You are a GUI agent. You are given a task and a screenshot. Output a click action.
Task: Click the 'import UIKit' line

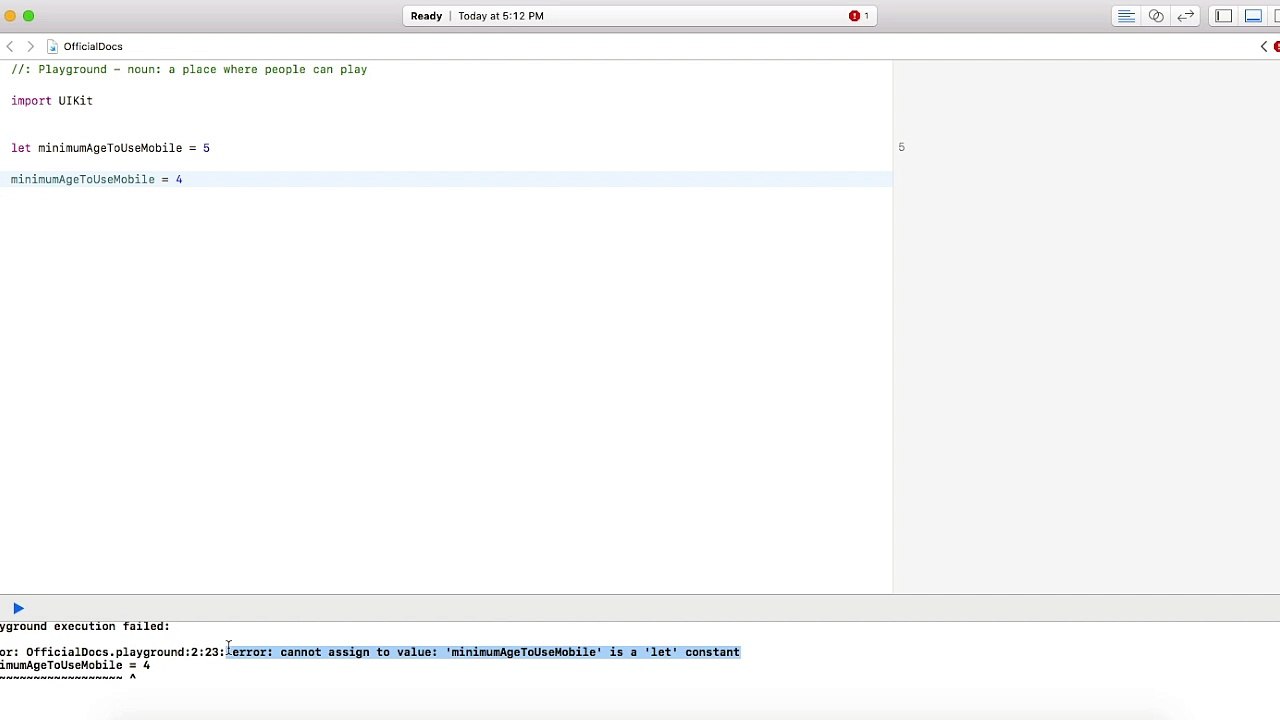[52, 101]
